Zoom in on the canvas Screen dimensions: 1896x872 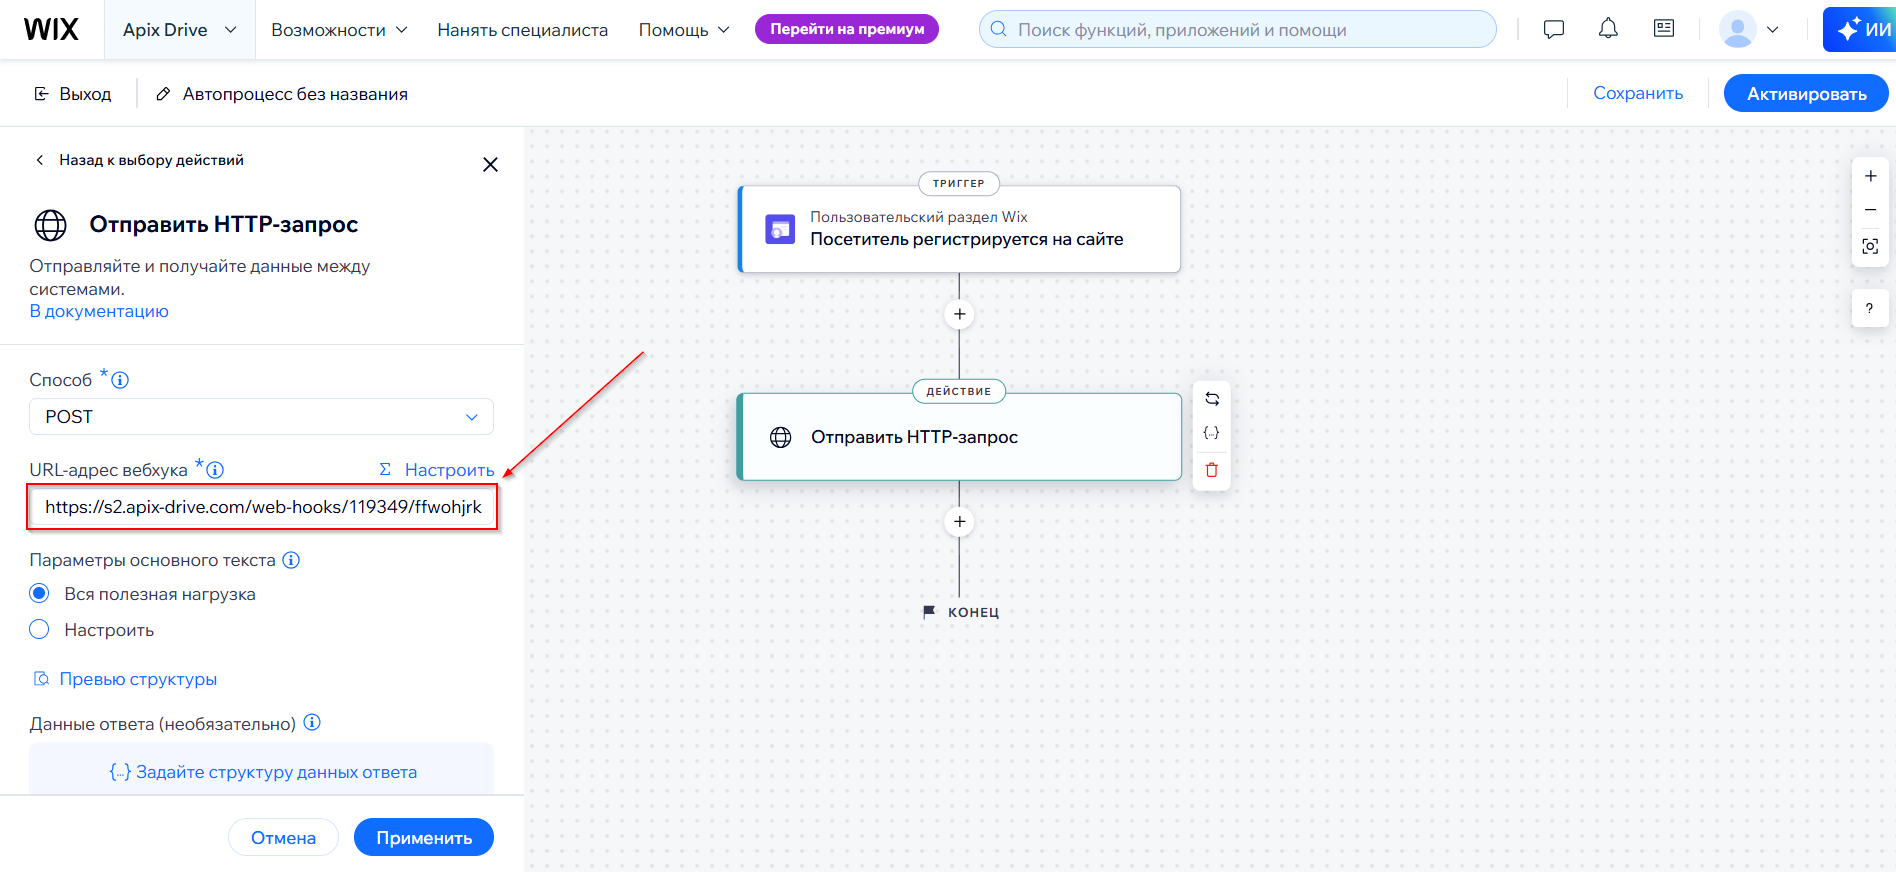1870,176
